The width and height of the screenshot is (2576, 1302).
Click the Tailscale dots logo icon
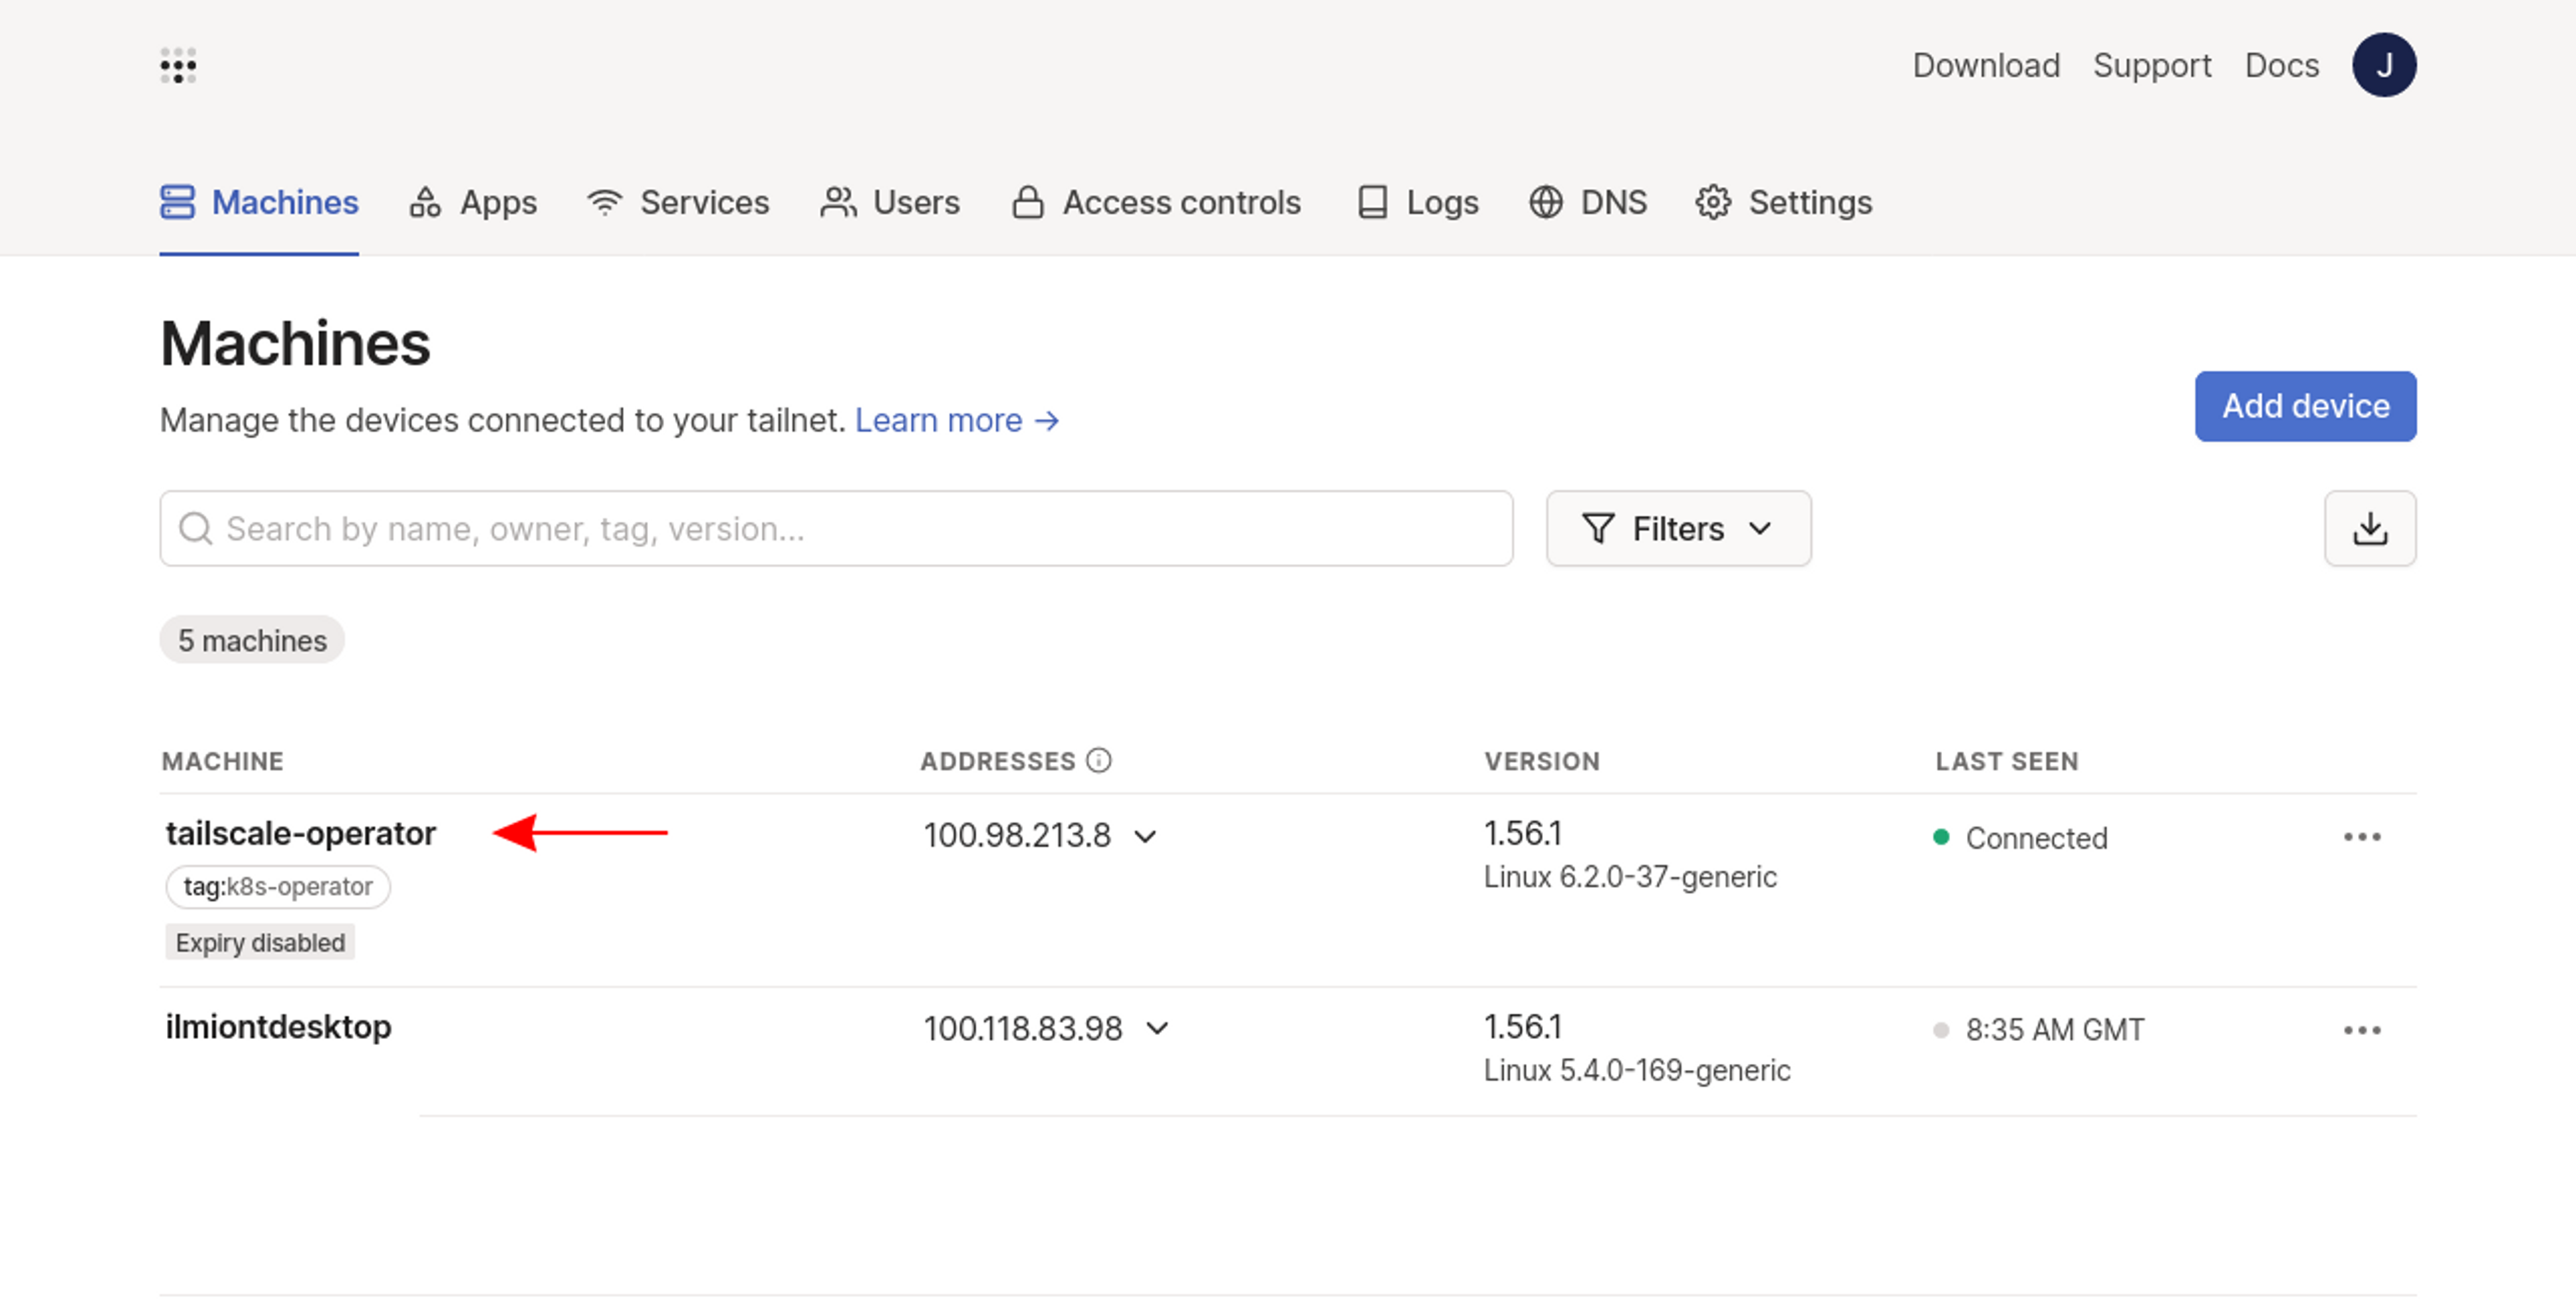tap(178, 66)
